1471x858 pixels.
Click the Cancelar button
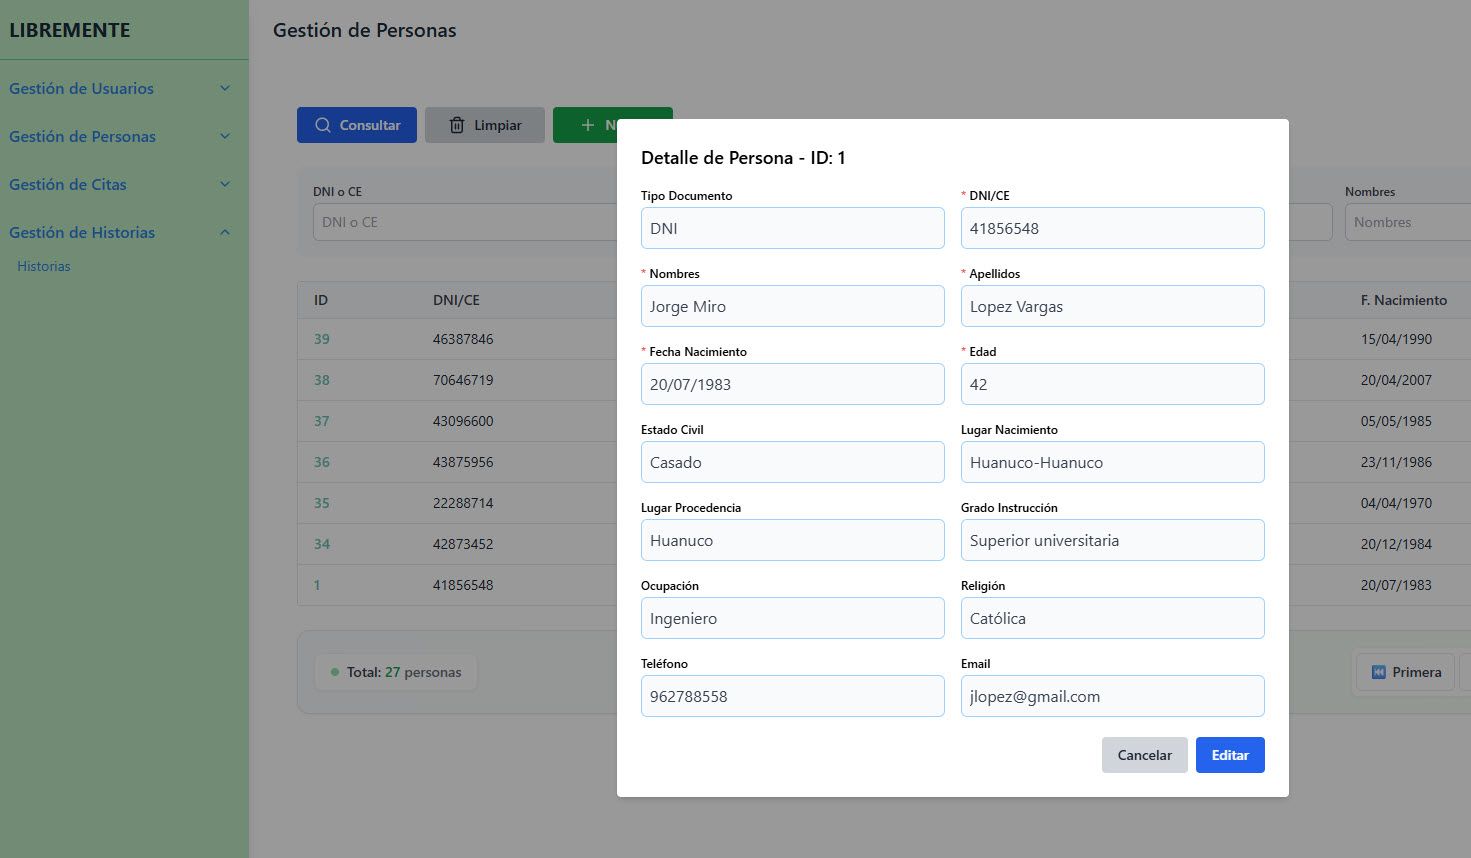coord(1145,755)
